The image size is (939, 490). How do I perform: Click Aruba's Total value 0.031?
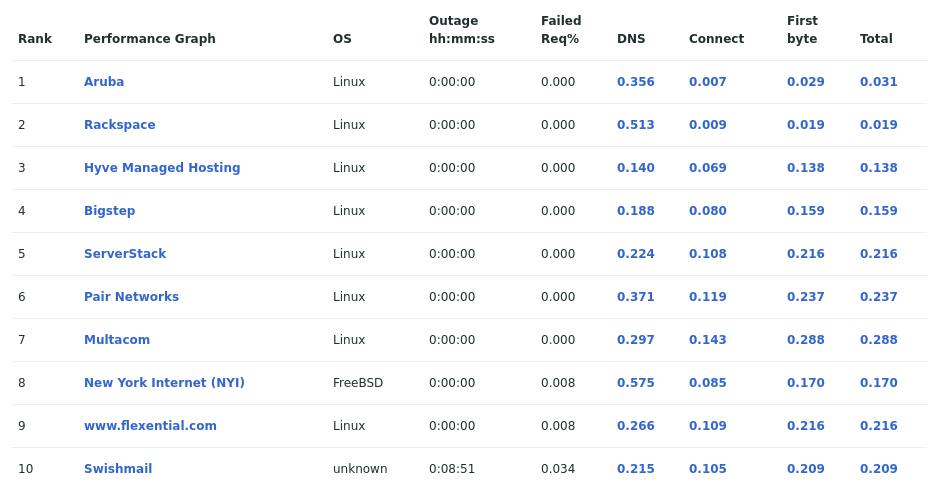(x=879, y=81)
